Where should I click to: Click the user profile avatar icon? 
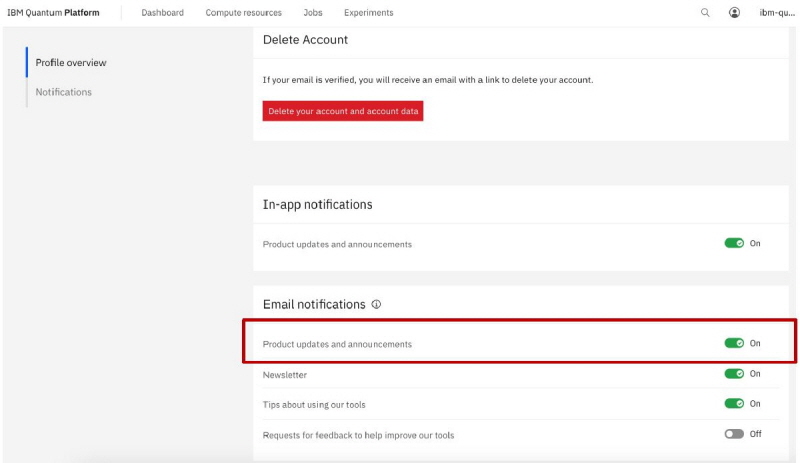(x=735, y=13)
